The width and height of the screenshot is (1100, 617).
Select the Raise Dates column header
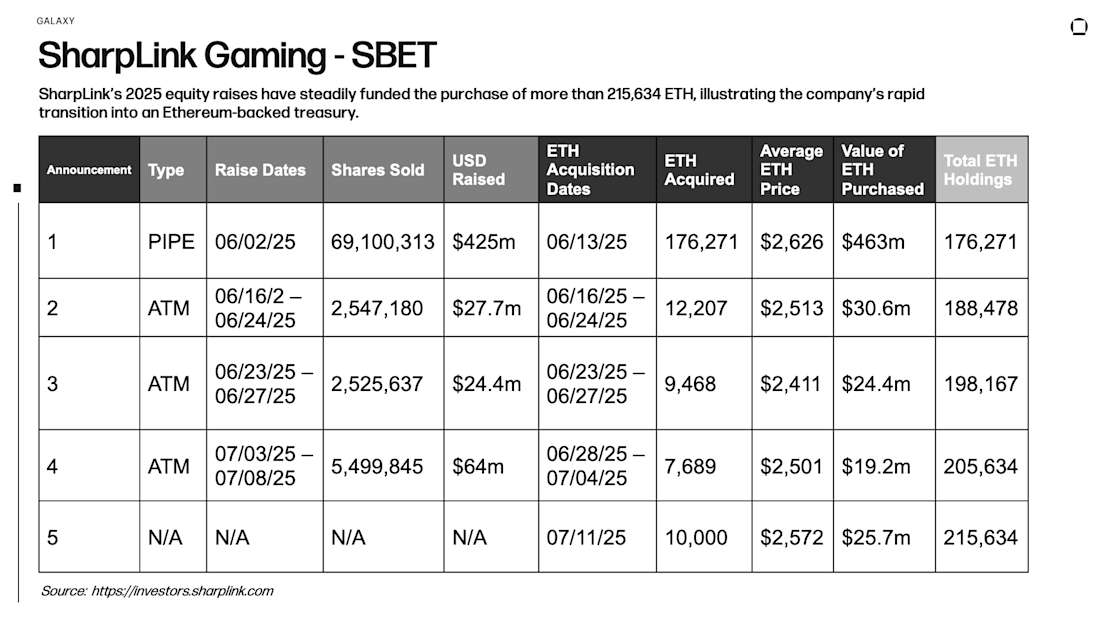pos(264,170)
